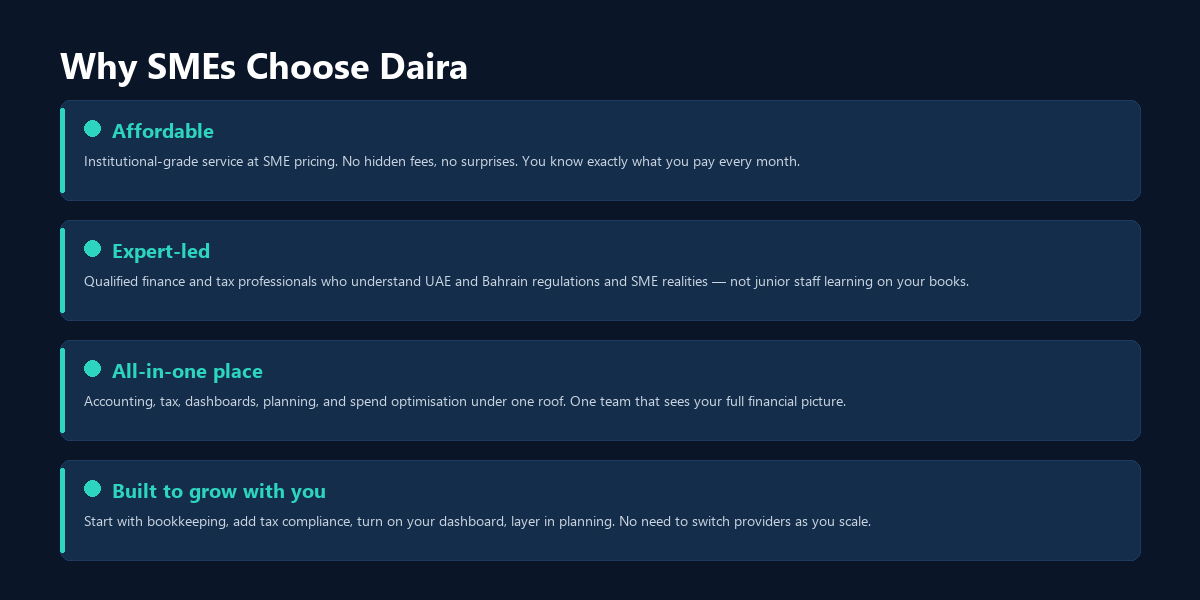The image size is (1200, 600).
Task: Click the teal bullet icon beside Affordable
Action: click(93, 129)
